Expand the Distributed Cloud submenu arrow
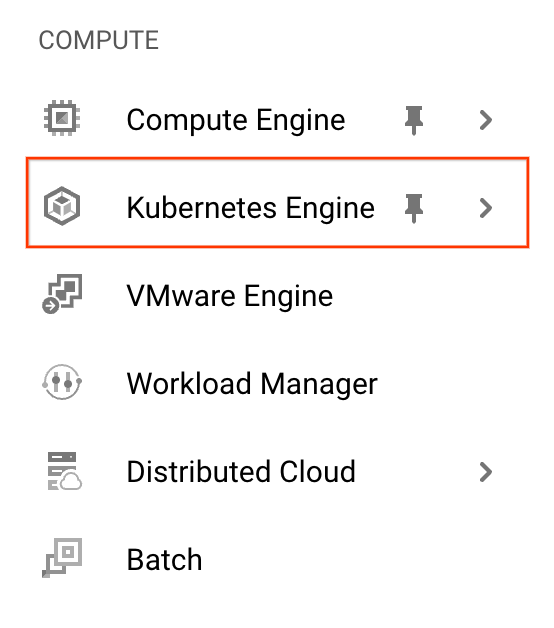 click(486, 472)
